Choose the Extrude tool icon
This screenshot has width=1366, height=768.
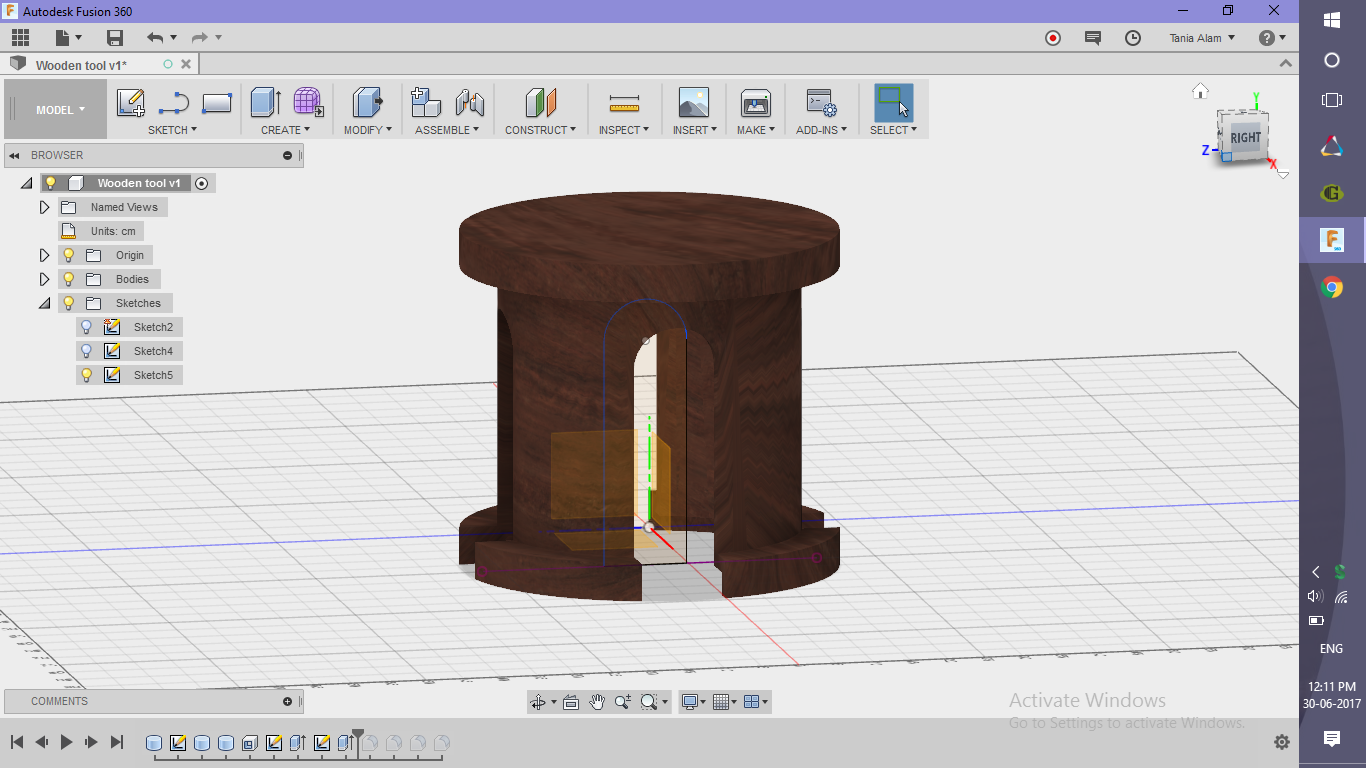tap(265, 102)
